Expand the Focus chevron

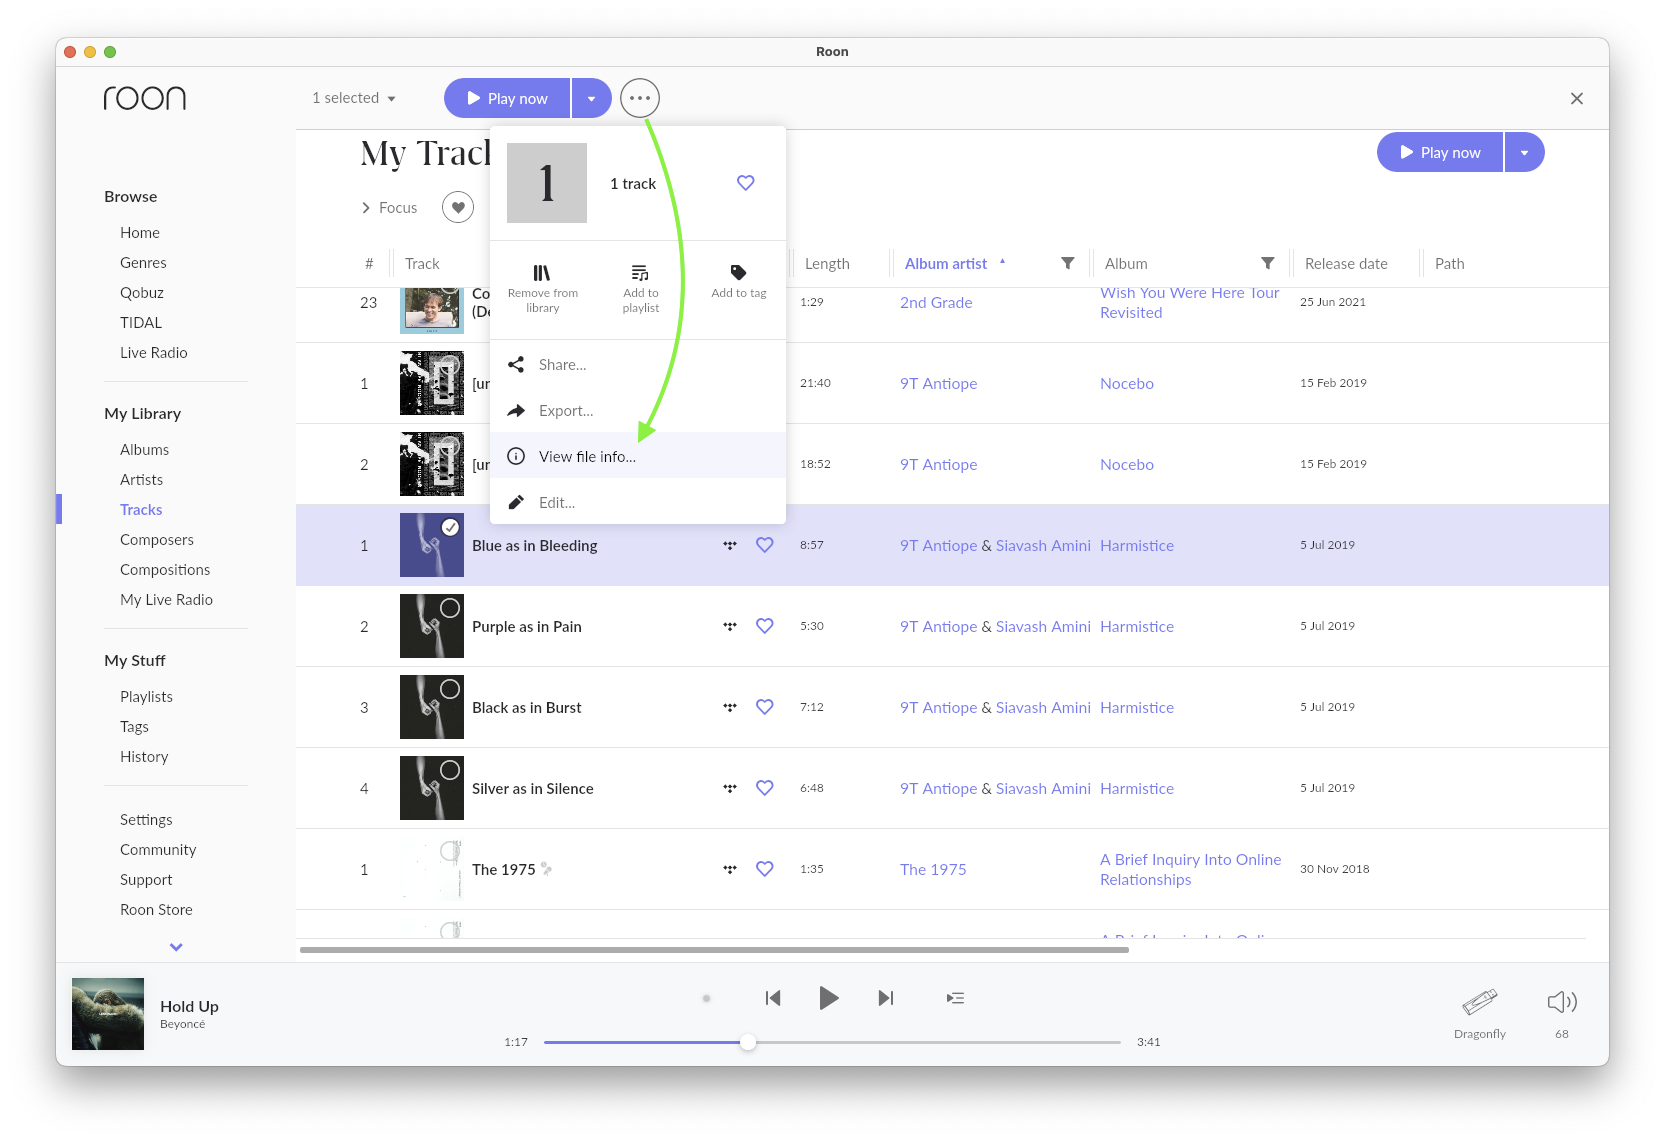pyautogui.click(x=366, y=208)
